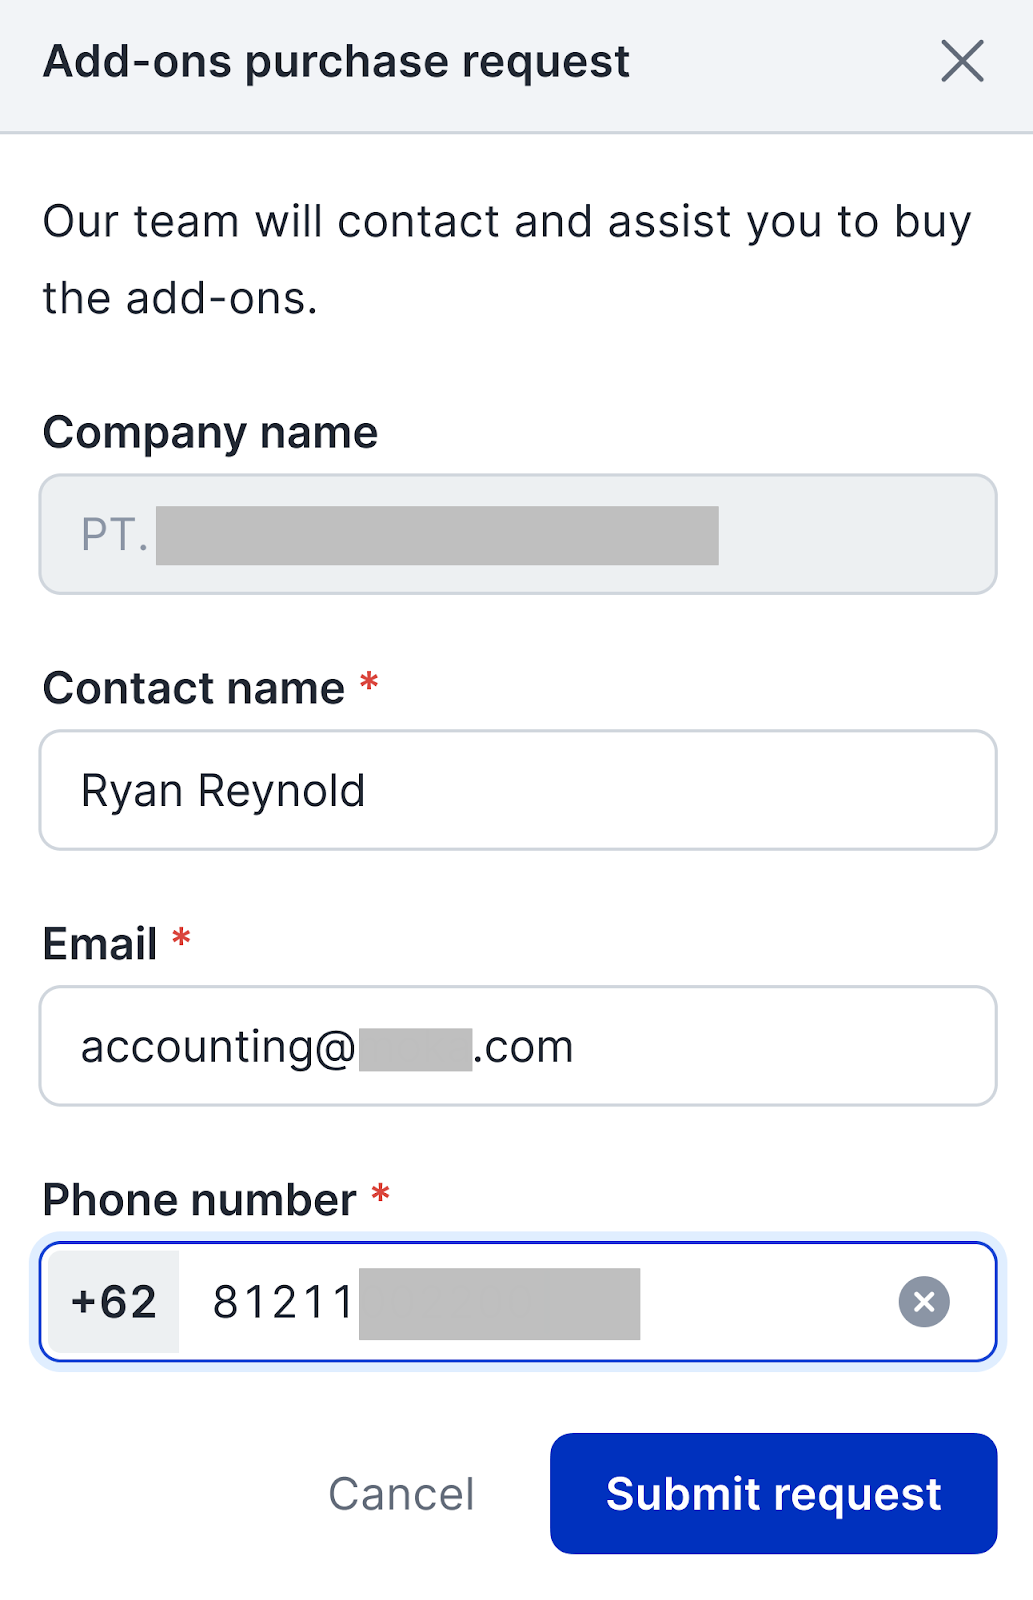Viewport: 1033px width, 1600px height.
Task: Click the gray redacted block in the email address
Action: click(x=415, y=1049)
